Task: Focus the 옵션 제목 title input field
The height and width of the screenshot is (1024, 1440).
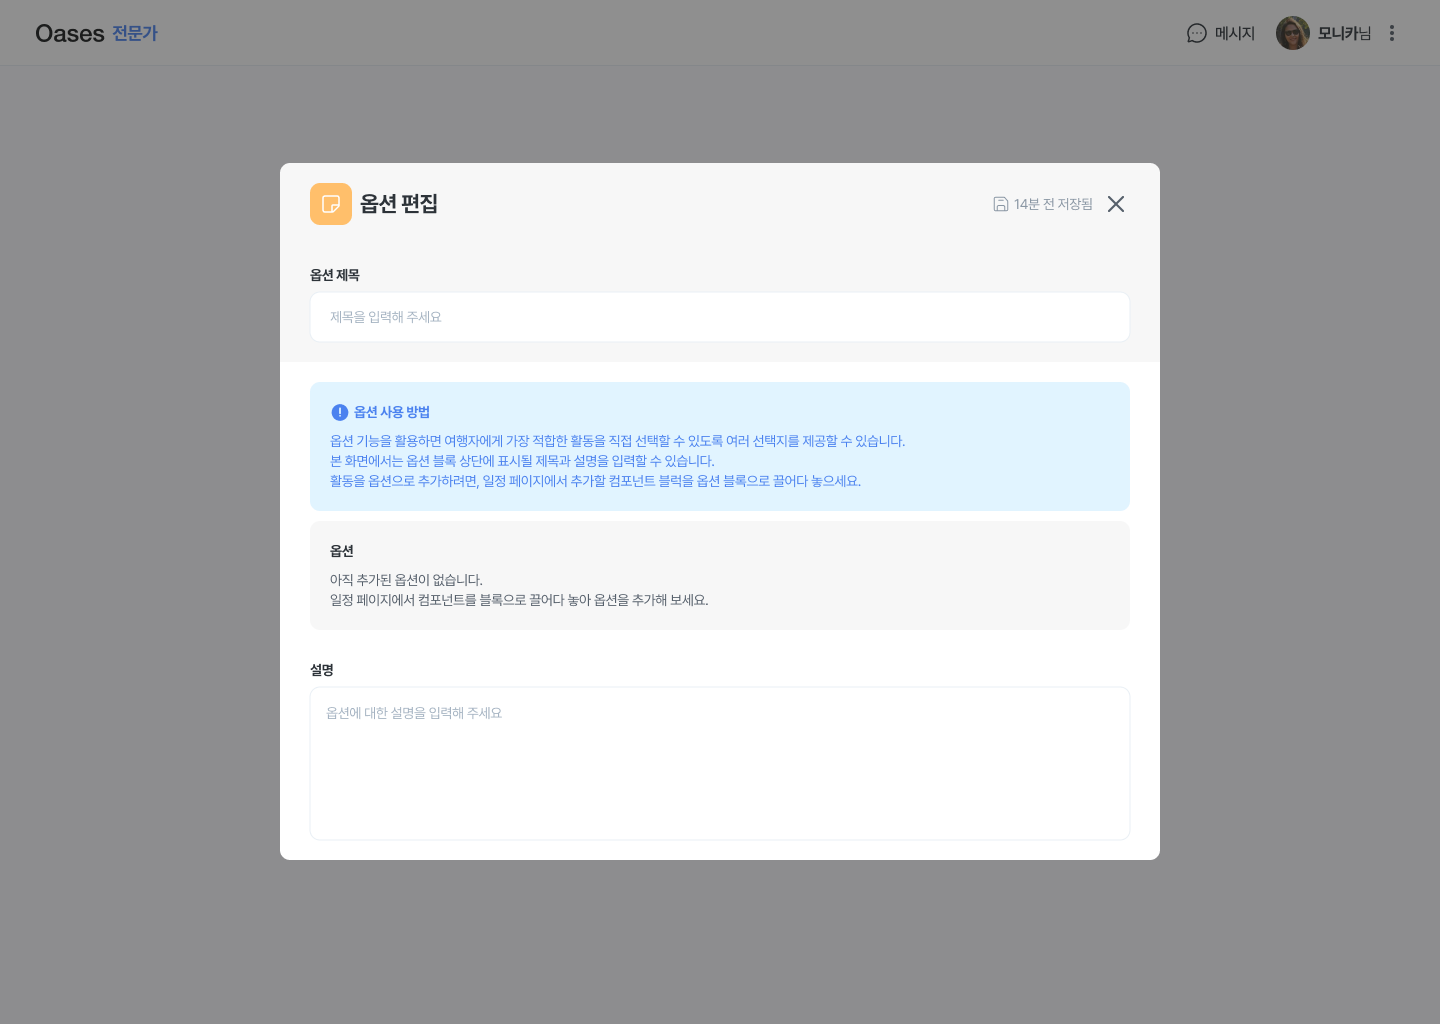Action: (720, 317)
